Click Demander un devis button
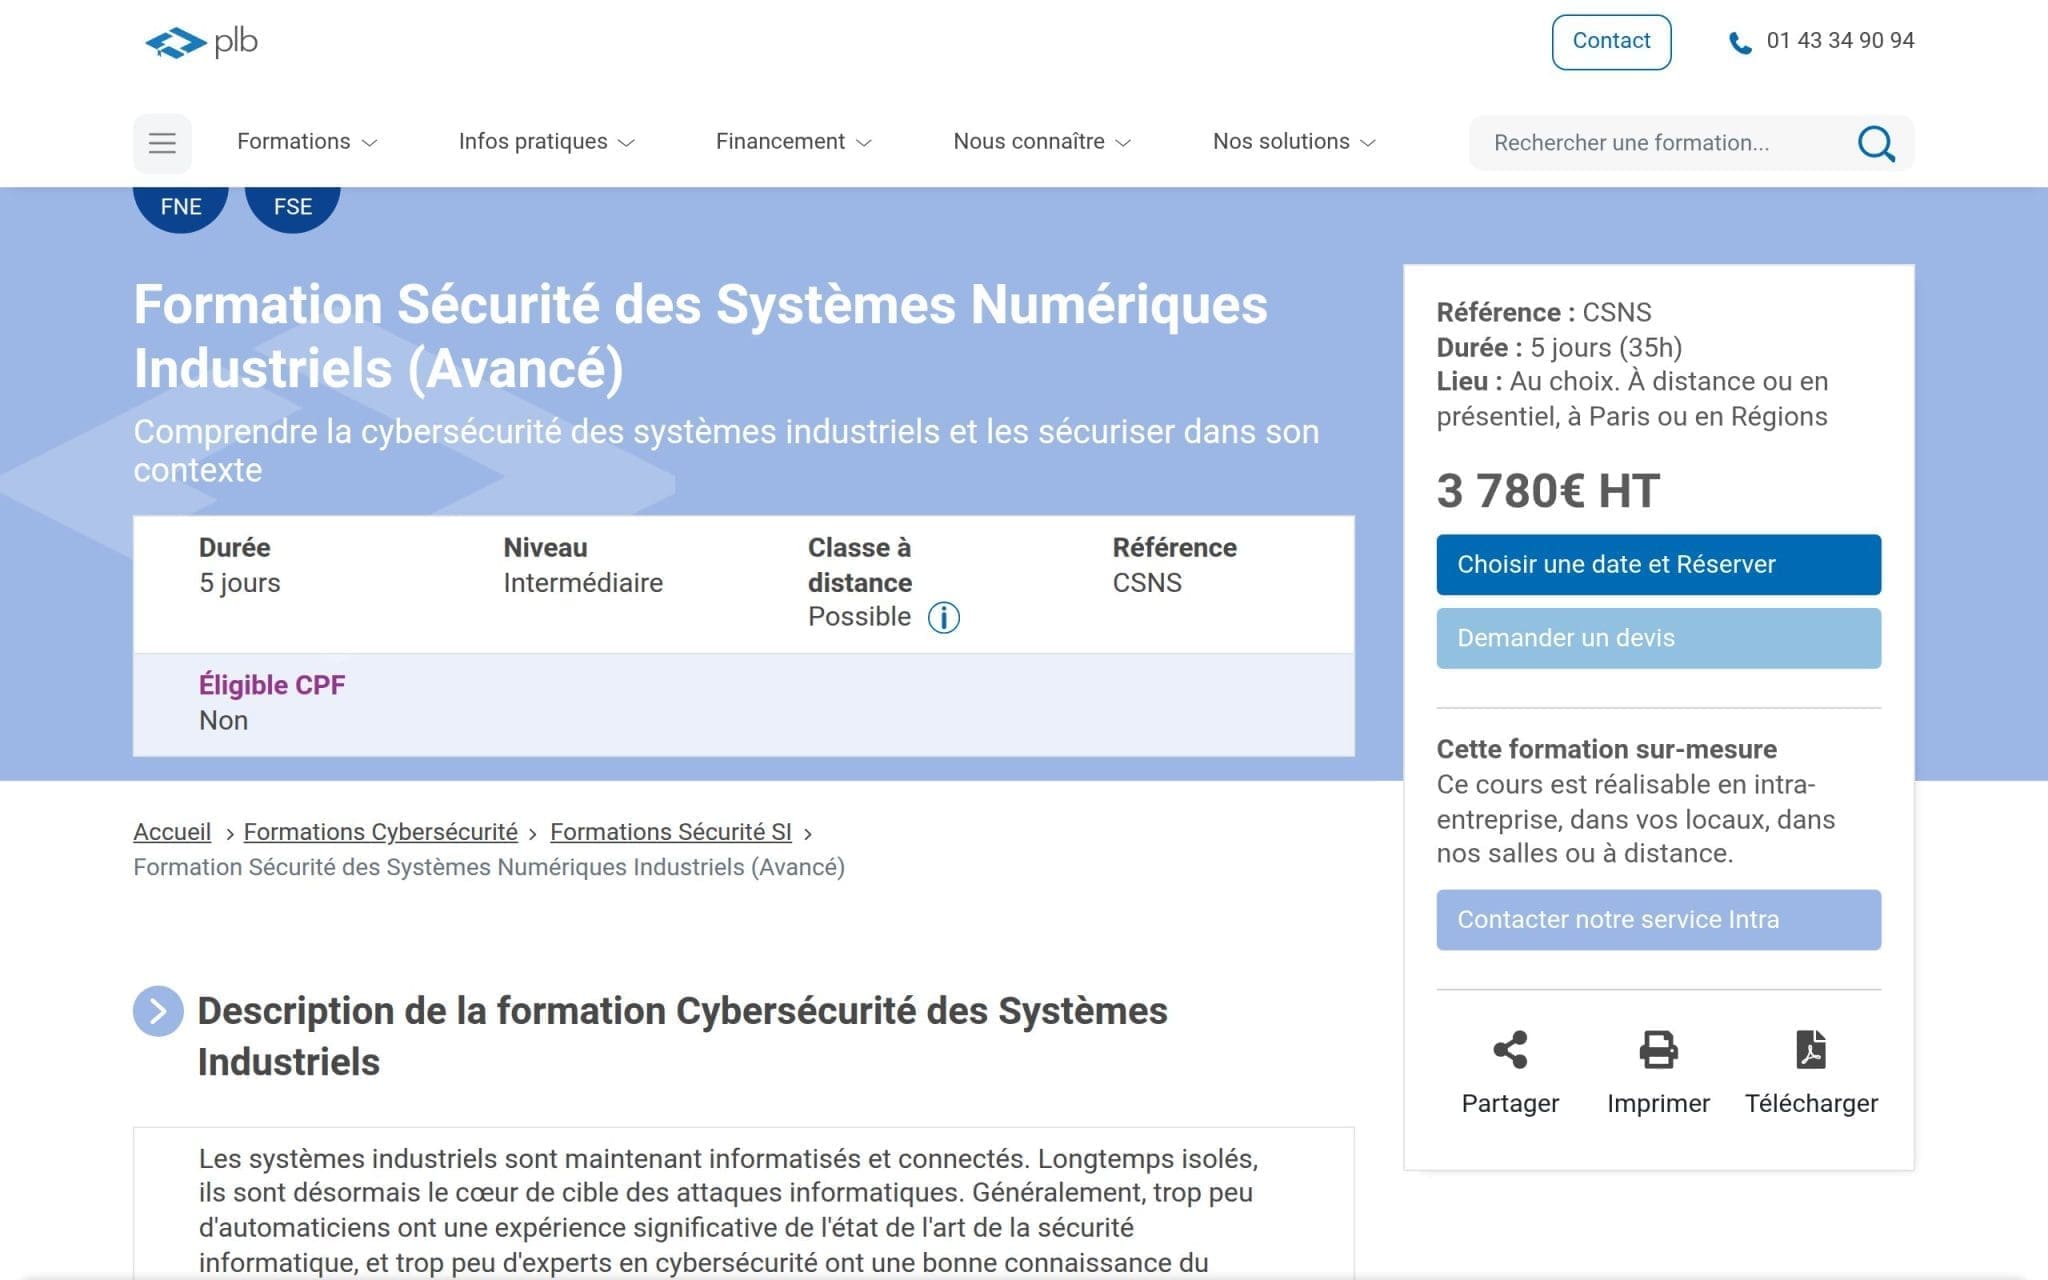Screen dimensions: 2048x1280 [1658, 638]
